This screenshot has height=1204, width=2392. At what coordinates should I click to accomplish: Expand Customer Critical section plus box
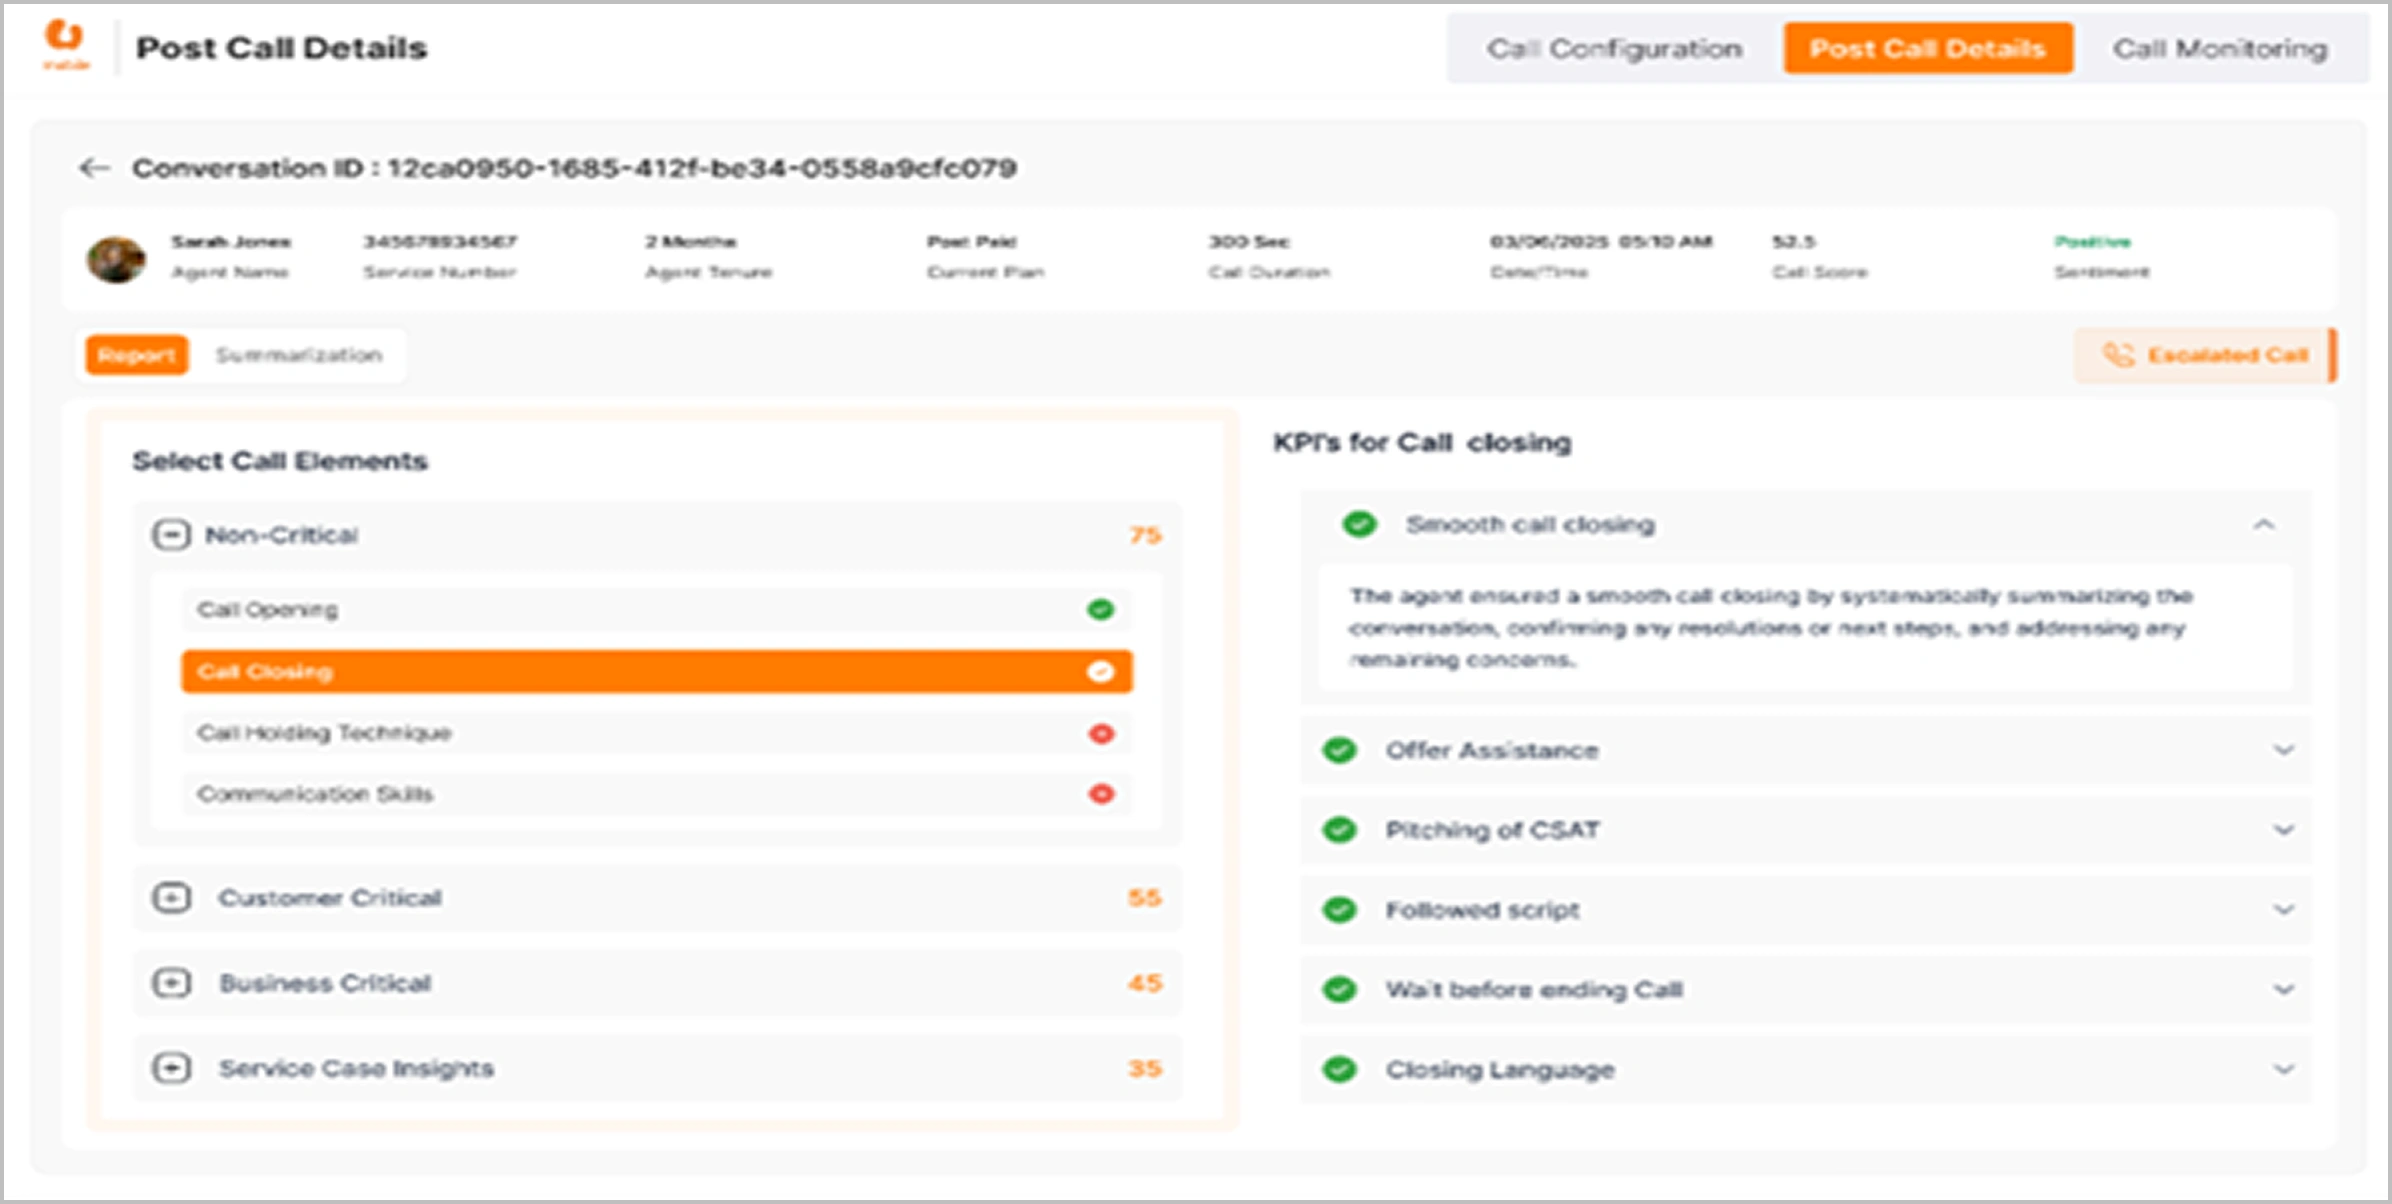(171, 898)
